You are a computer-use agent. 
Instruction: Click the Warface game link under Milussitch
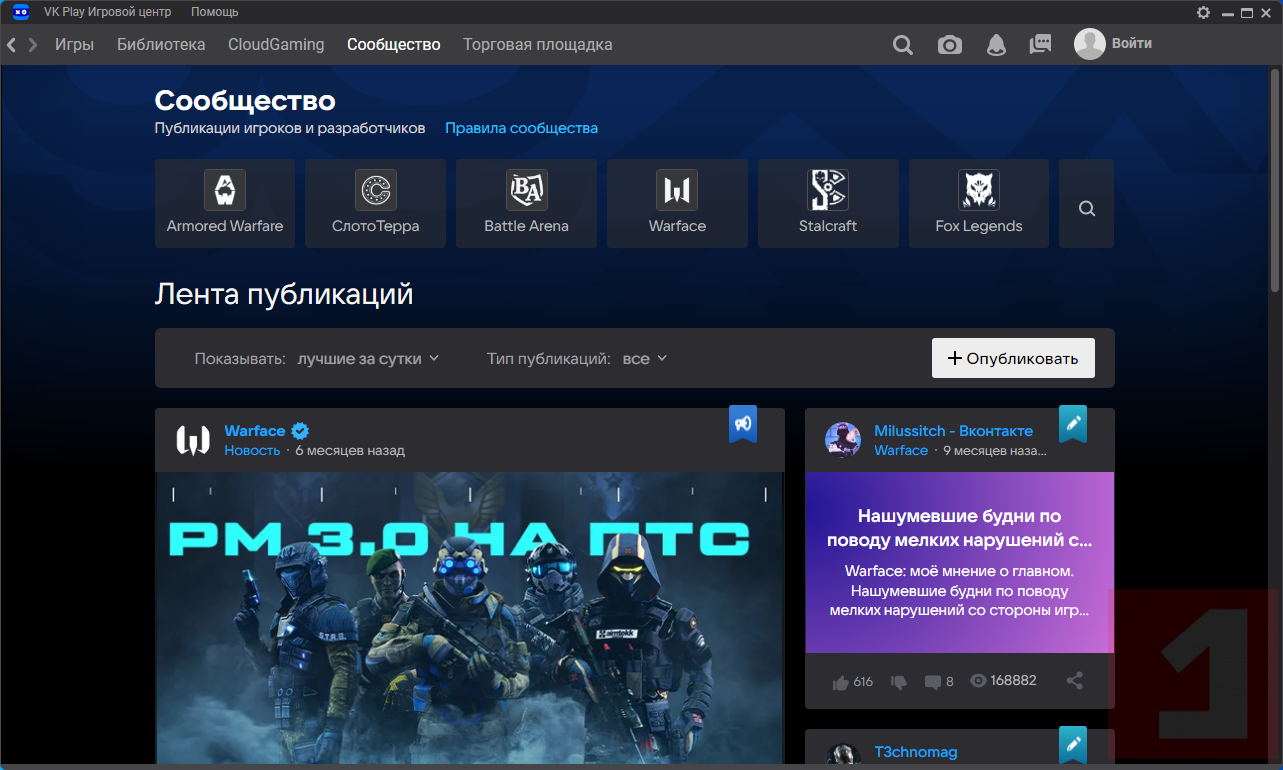[901, 451]
